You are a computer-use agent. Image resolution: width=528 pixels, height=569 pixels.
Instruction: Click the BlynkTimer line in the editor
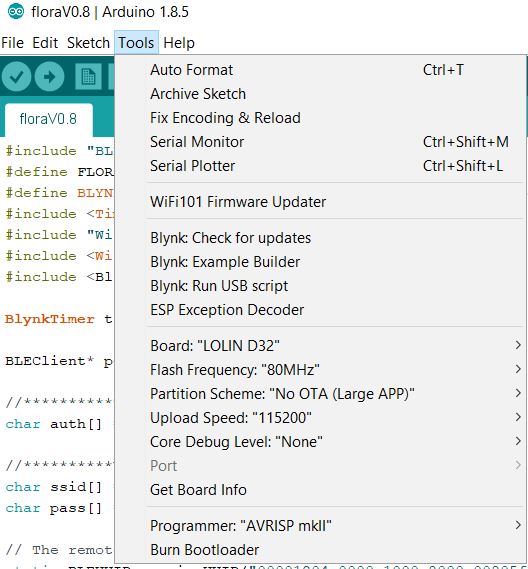[58, 319]
